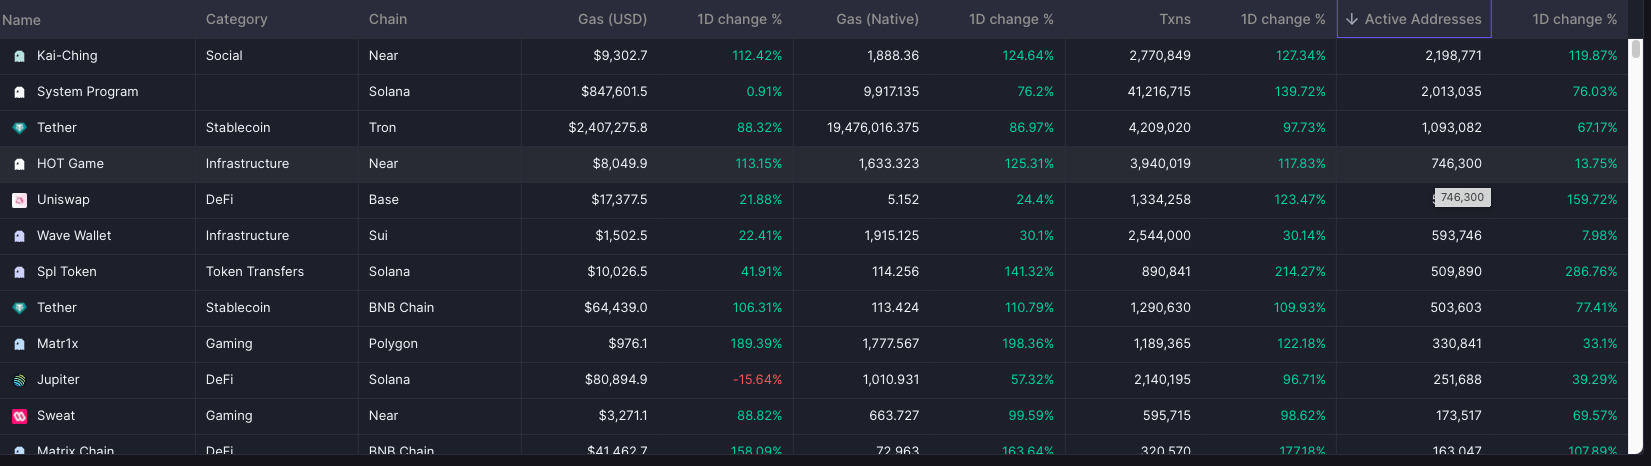Image resolution: width=1651 pixels, height=466 pixels.
Task: Click the -15.64% red change value
Action: click(757, 380)
